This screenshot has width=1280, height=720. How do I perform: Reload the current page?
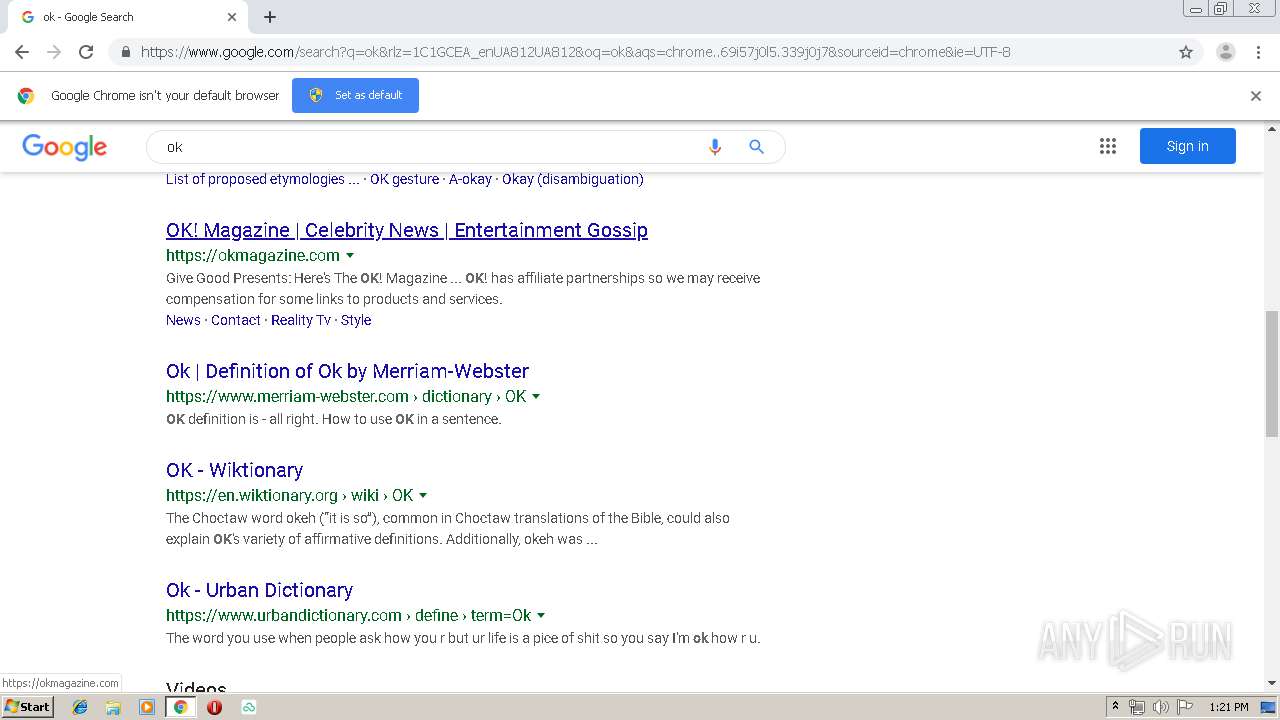tap(86, 52)
